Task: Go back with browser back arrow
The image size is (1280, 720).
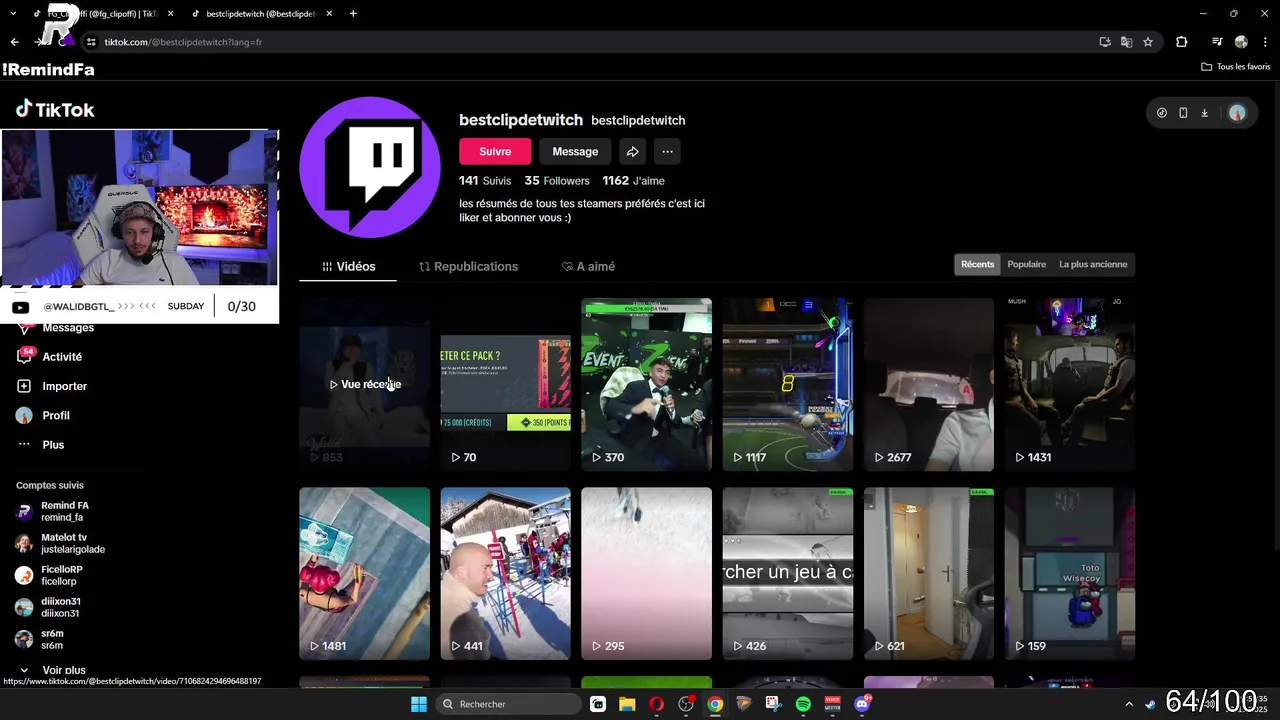Action: pos(14,42)
